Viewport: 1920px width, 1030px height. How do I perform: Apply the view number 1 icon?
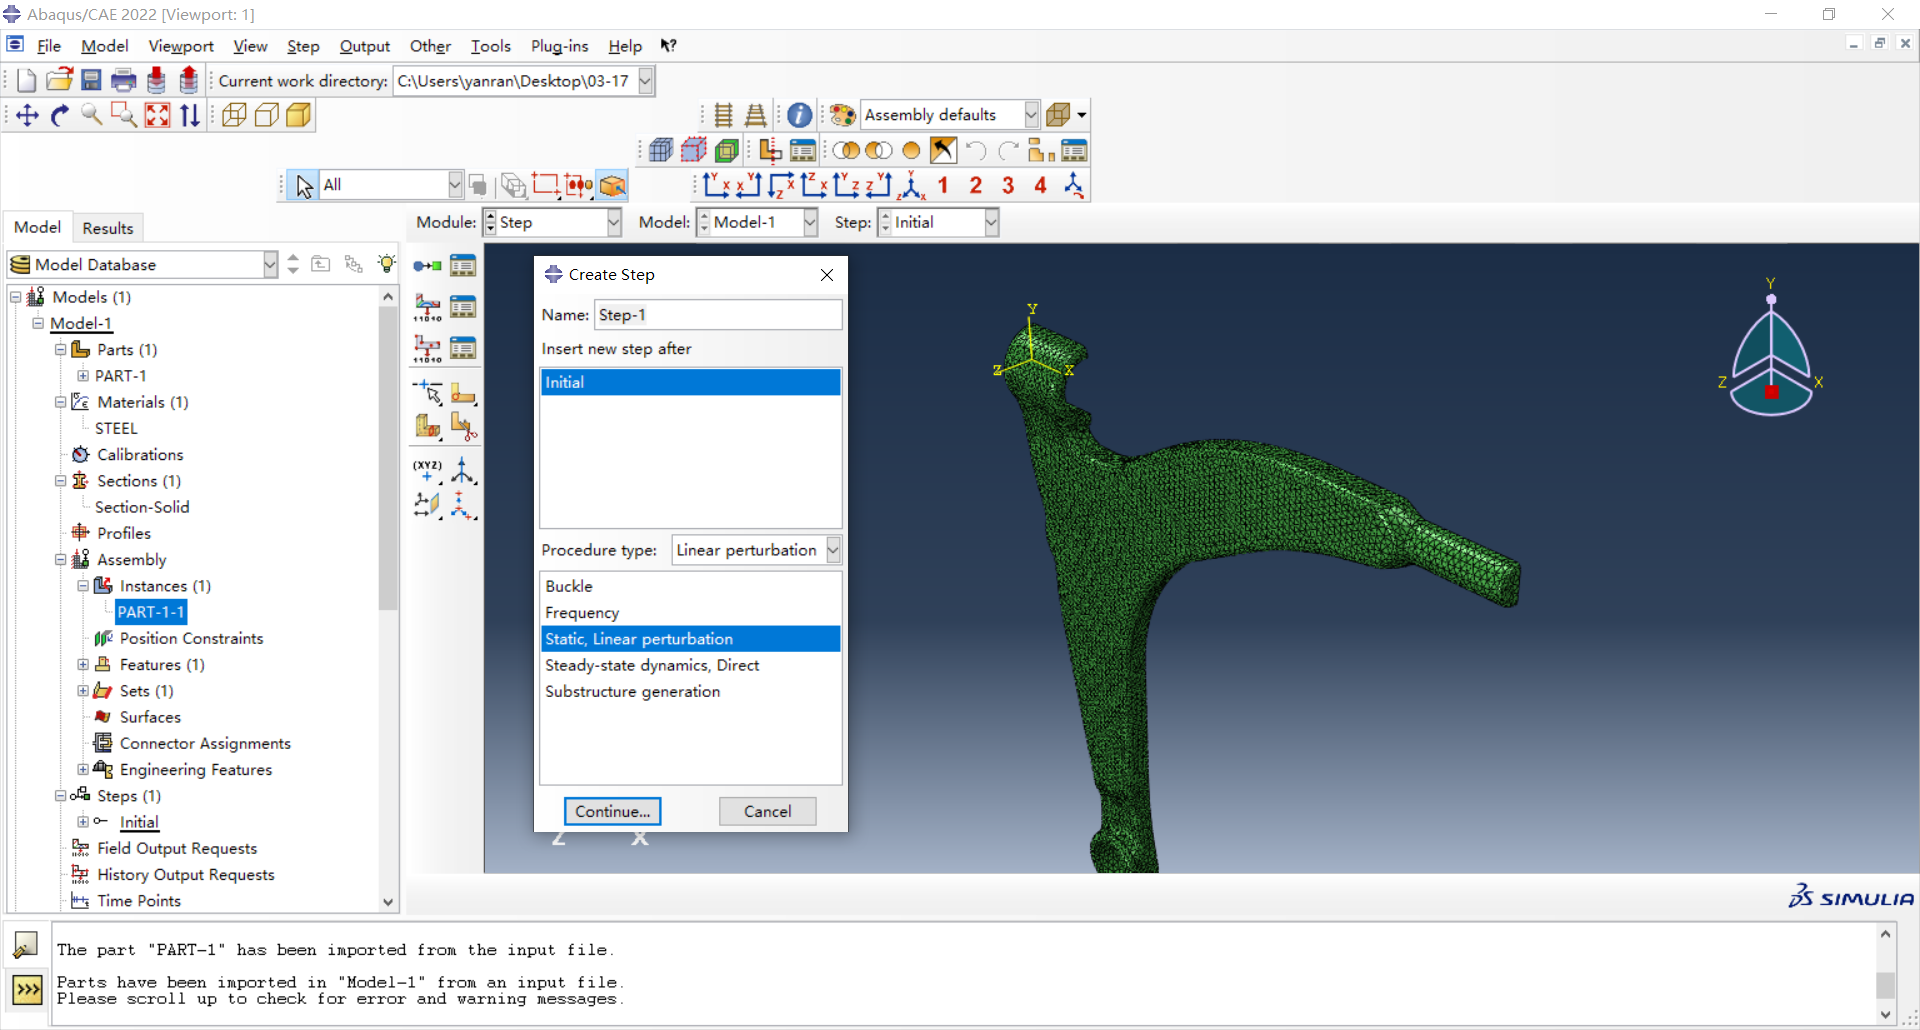tap(943, 186)
